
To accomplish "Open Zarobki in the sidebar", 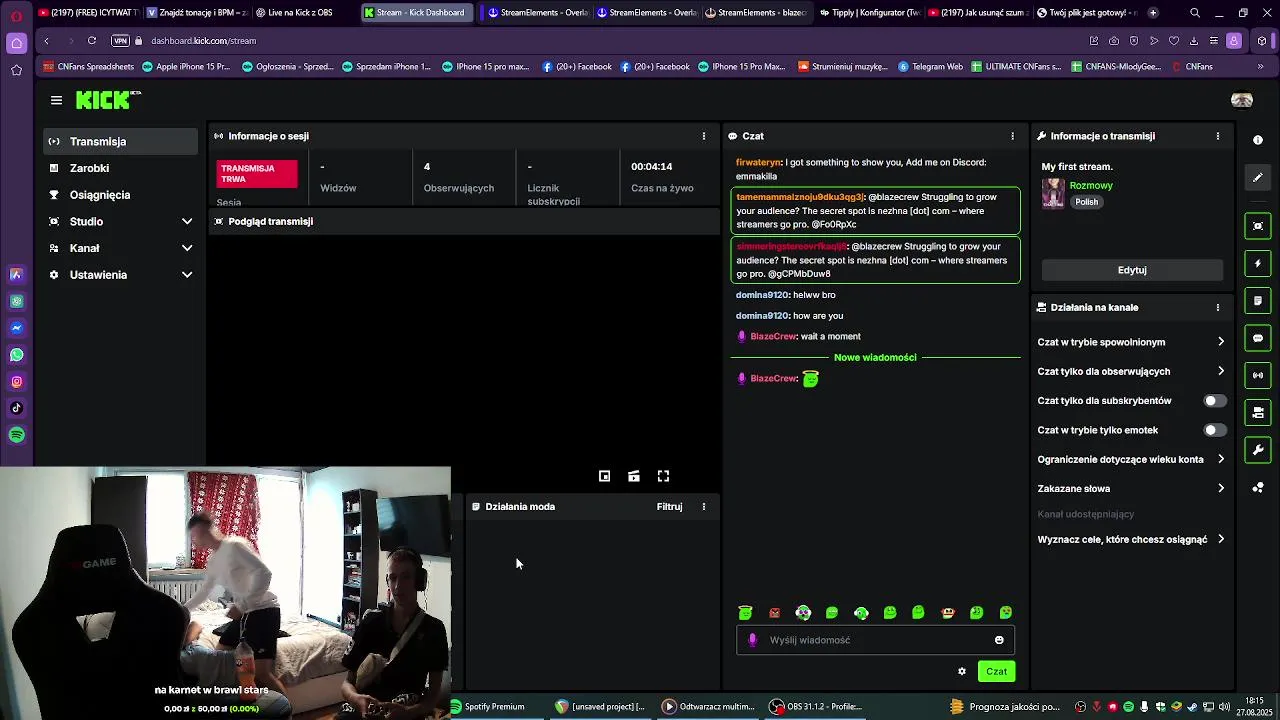I will (120, 168).
